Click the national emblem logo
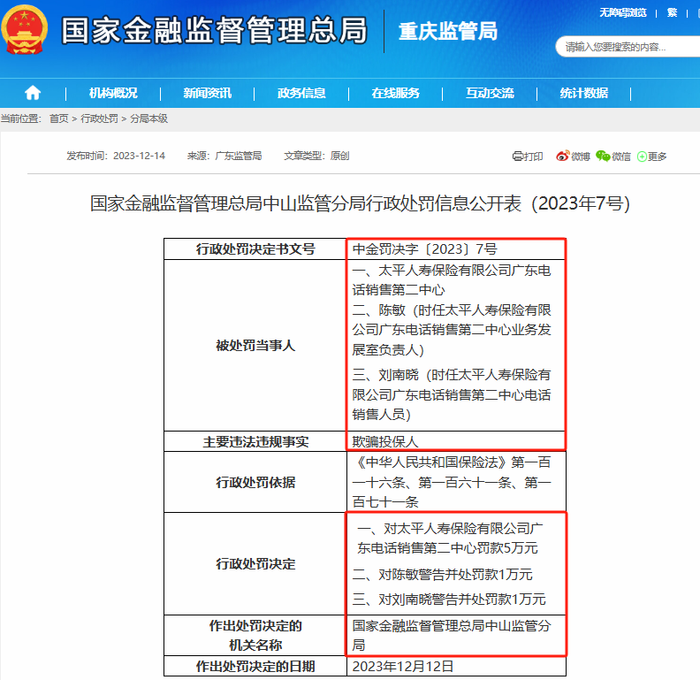The image size is (700, 680). point(24,29)
